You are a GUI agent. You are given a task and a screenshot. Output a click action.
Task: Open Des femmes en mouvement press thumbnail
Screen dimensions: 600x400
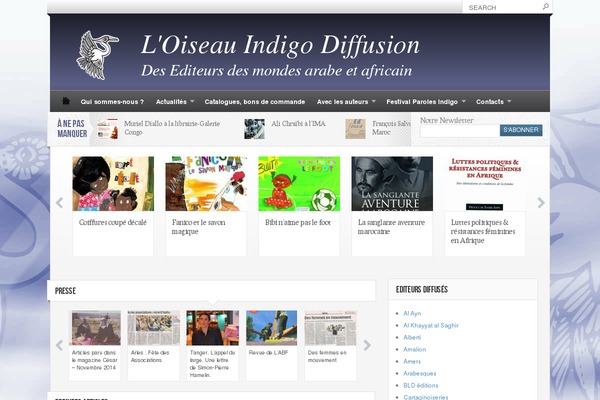tap(331, 328)
